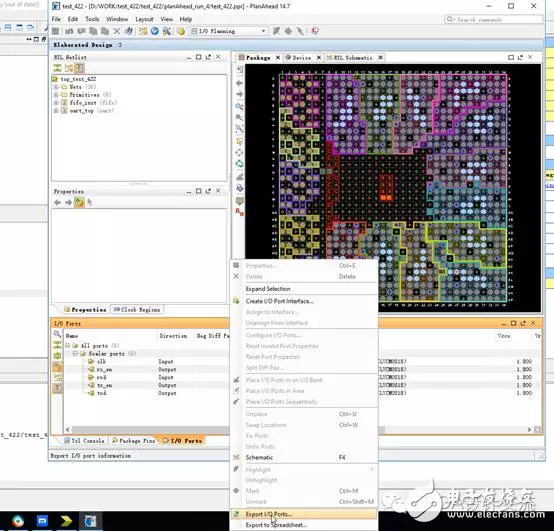Image resolution: width=554 pixels, height=531 pixels.
Task: Switch to Package Pins tab
Action: (134, 441)
